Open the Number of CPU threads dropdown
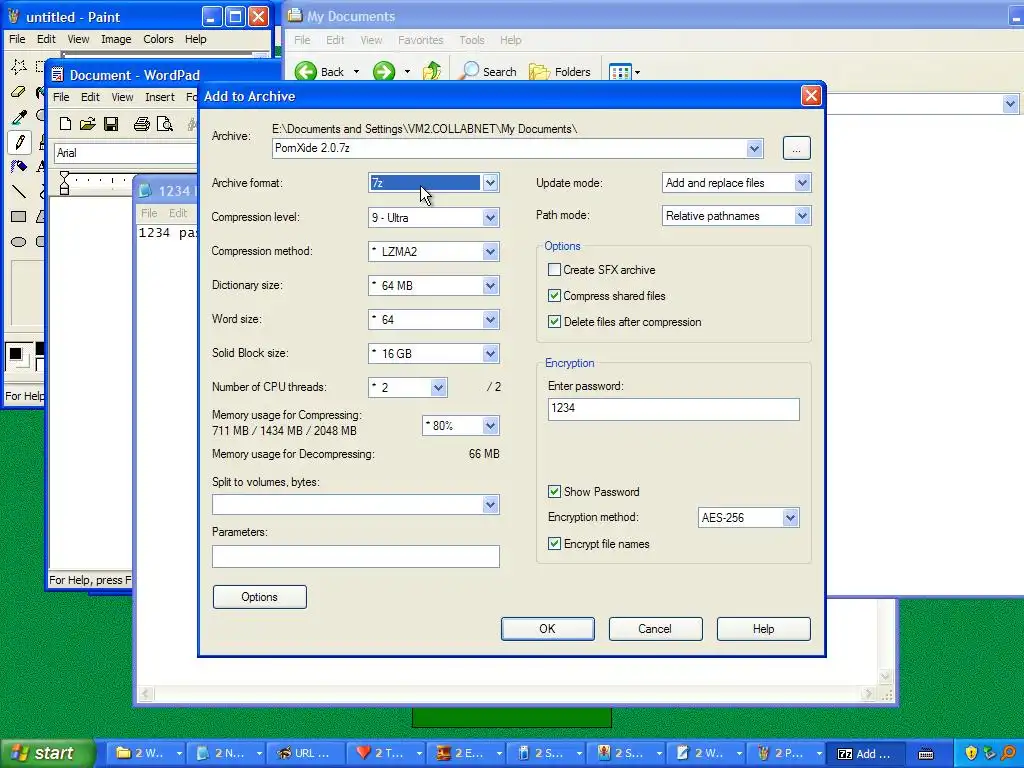The height and width of the screenshot is (768, 1024). 438,387
